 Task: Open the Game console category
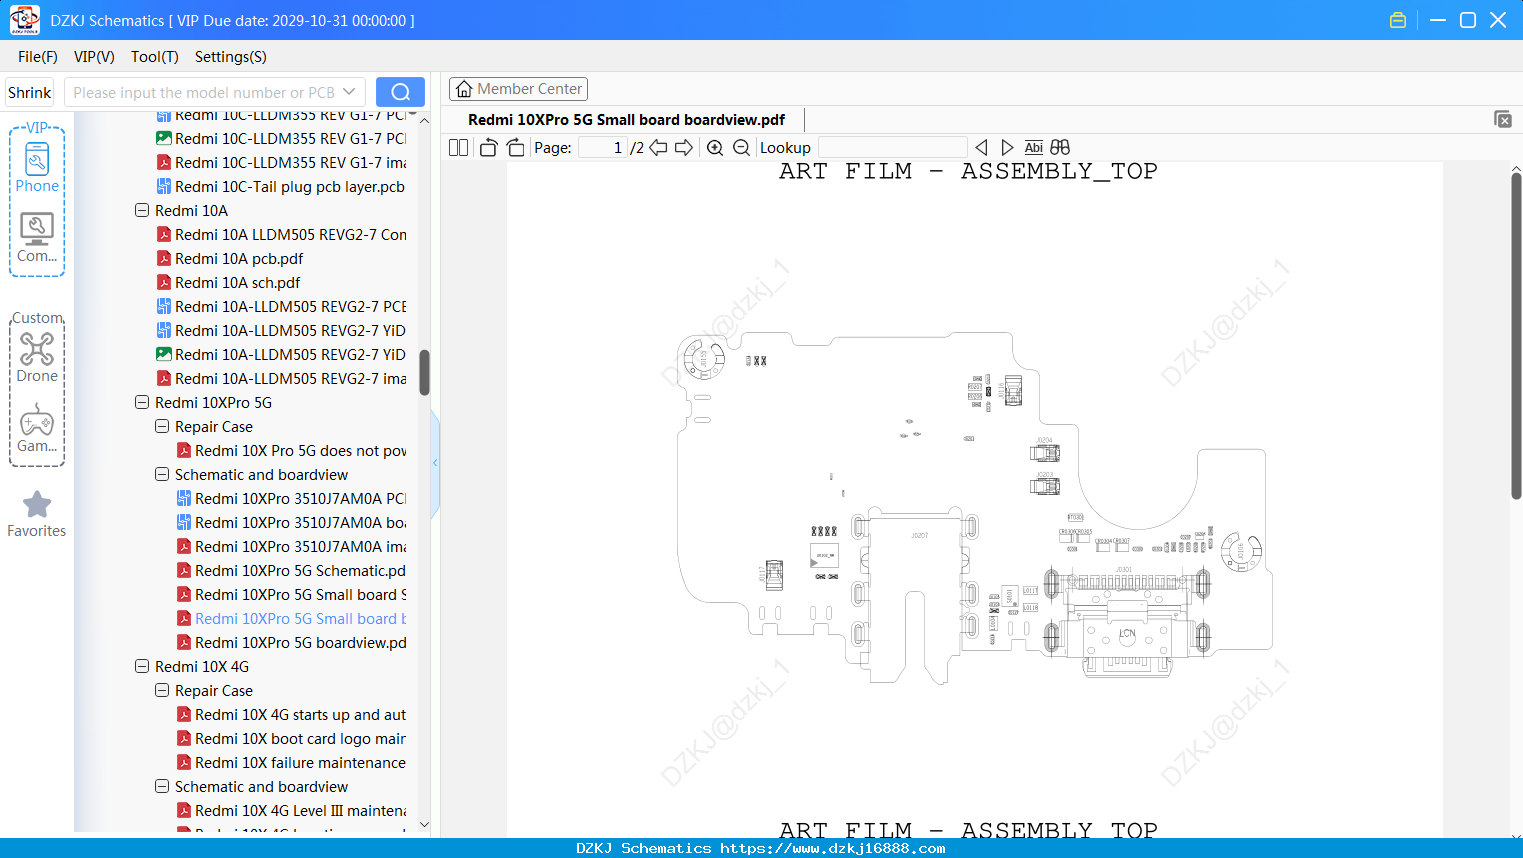pos(37,428)
